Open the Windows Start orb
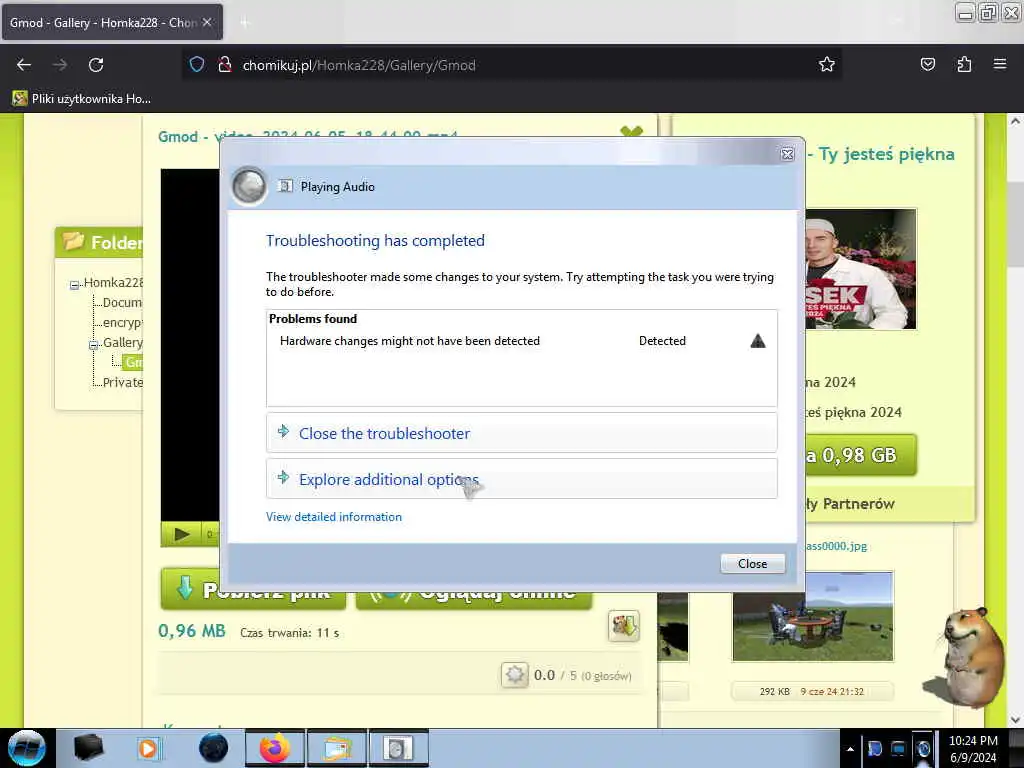Image resolution: width=1024 pixels, height=768 pixels. pyautogui.click(x=26, y=748)
